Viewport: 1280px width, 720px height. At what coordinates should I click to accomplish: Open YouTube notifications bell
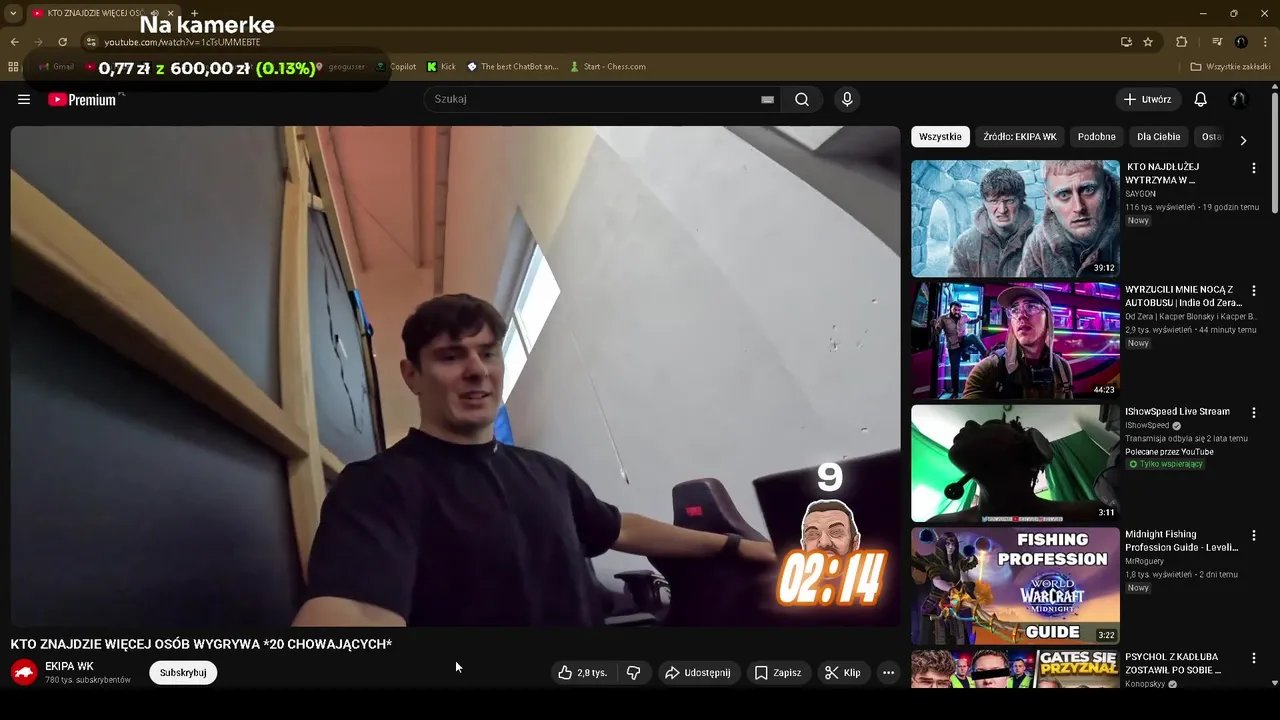(x=1200, y=99)
